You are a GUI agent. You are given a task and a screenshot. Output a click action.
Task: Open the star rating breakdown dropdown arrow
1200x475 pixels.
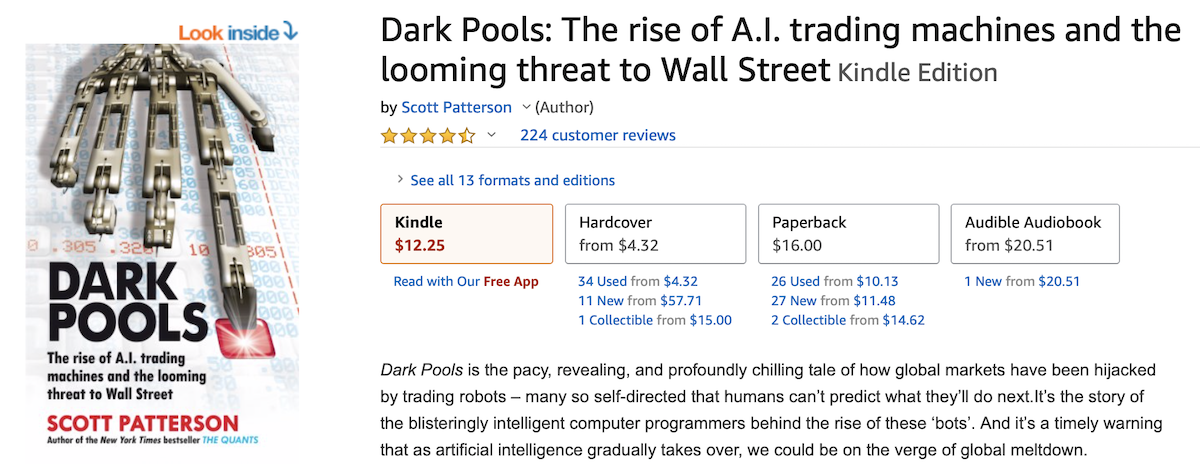point(491,135)
